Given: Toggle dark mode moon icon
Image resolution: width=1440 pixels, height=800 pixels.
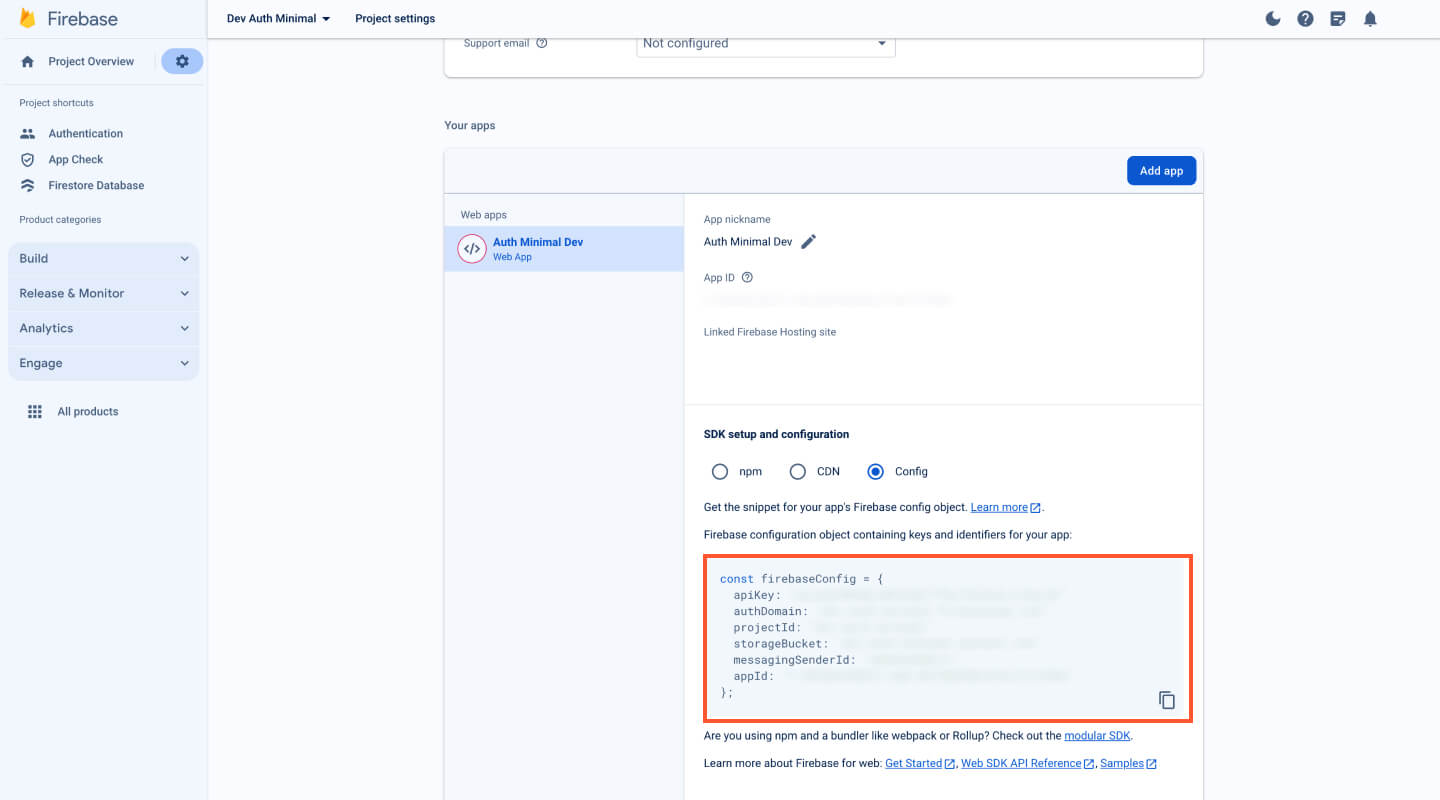Looking at the screenshot, I should [x=1273, y=18].
